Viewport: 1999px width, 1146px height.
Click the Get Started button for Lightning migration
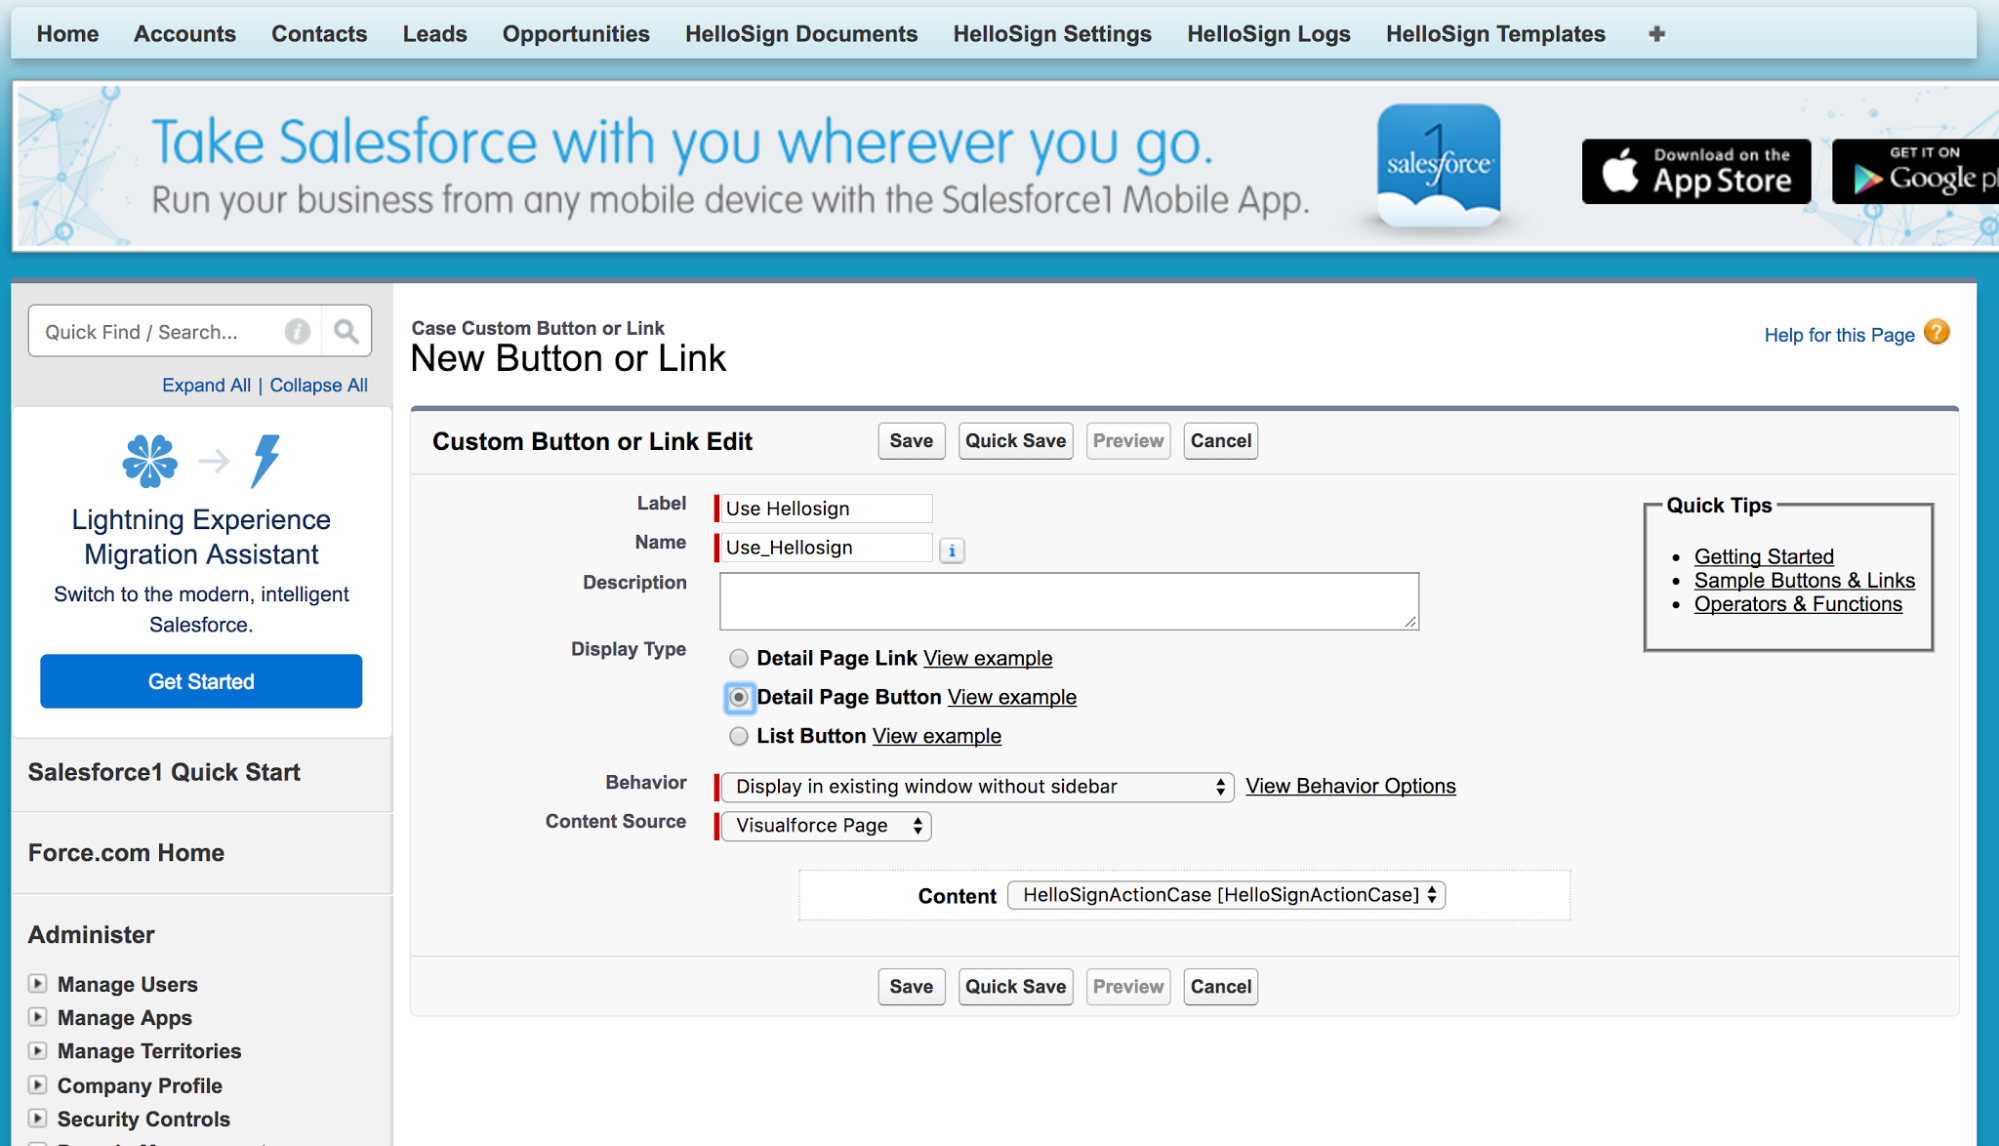point(200,682)
